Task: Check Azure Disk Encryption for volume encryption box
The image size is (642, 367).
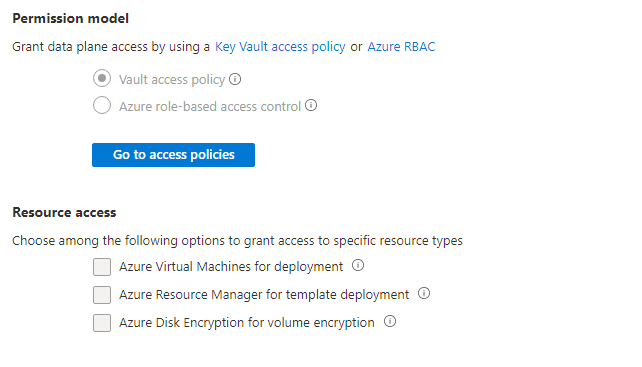Action: 102,322
